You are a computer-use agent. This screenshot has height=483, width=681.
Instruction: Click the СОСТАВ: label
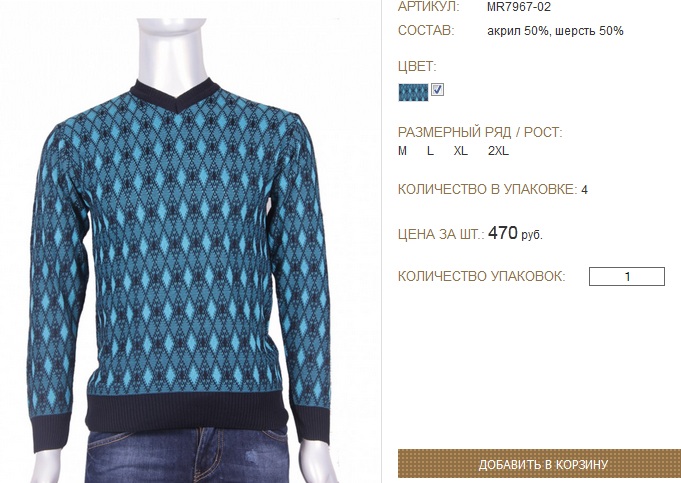click(x=426, y=31)
